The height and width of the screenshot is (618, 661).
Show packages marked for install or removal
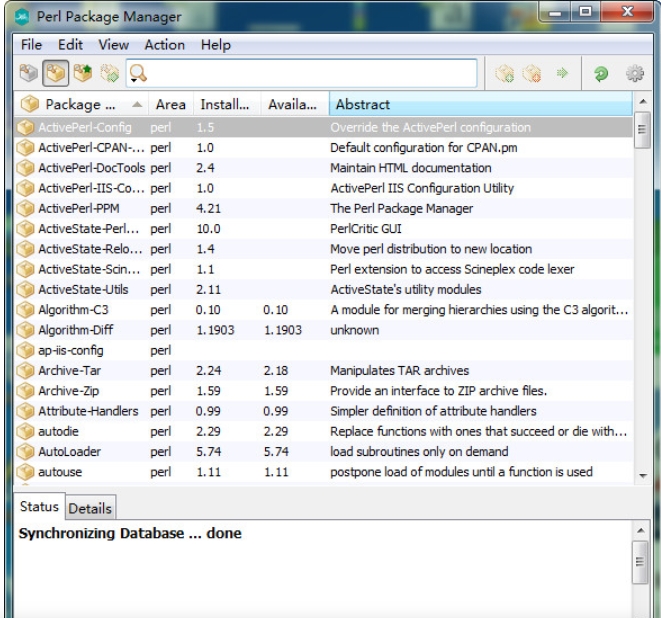pos(109,73)
